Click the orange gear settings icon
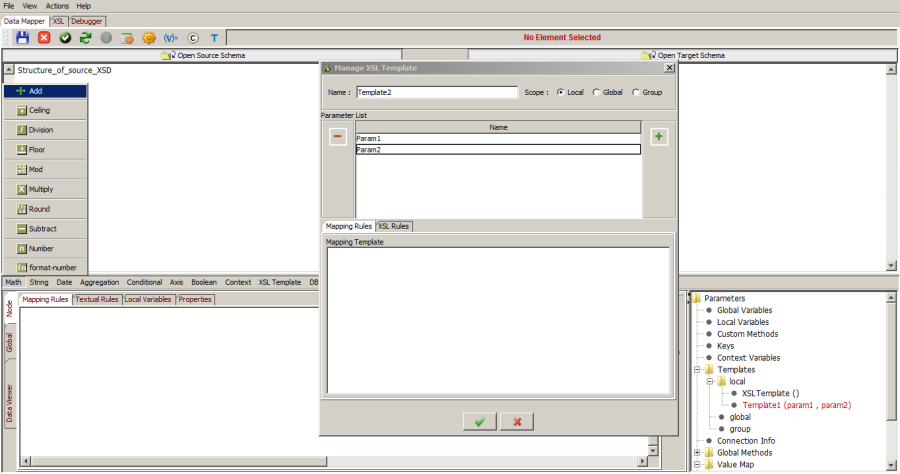 (x=149, y=37)
